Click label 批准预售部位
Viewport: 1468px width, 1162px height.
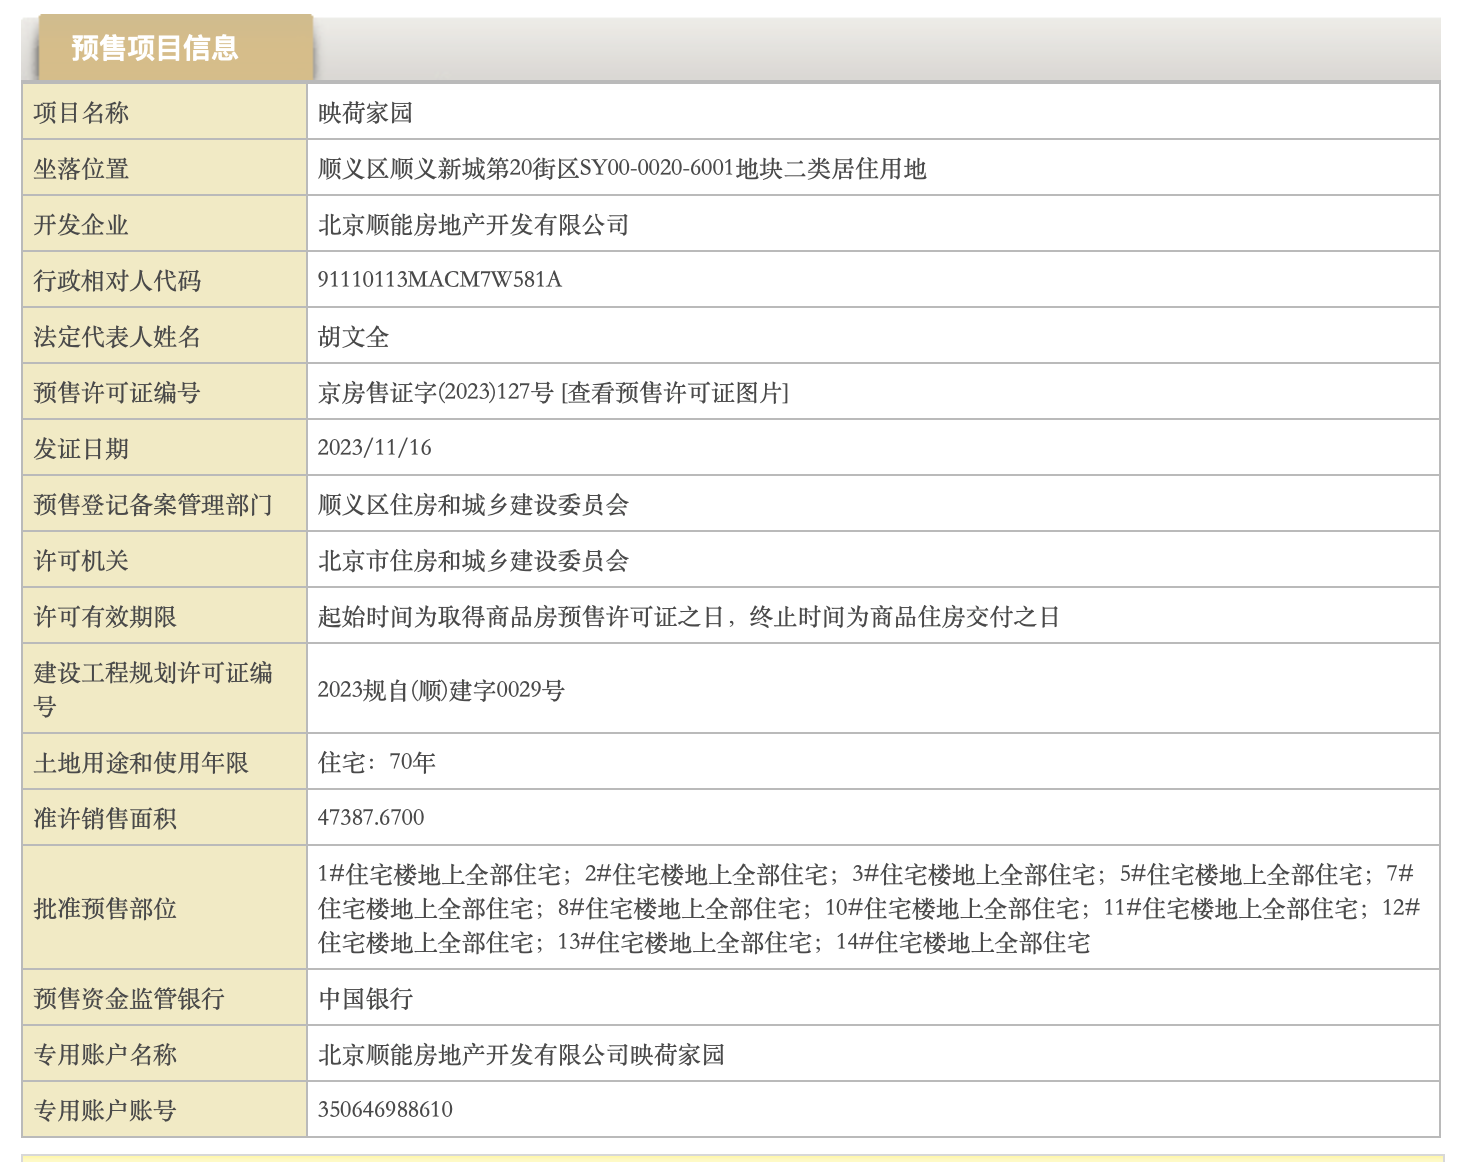(x=105, y=908)
